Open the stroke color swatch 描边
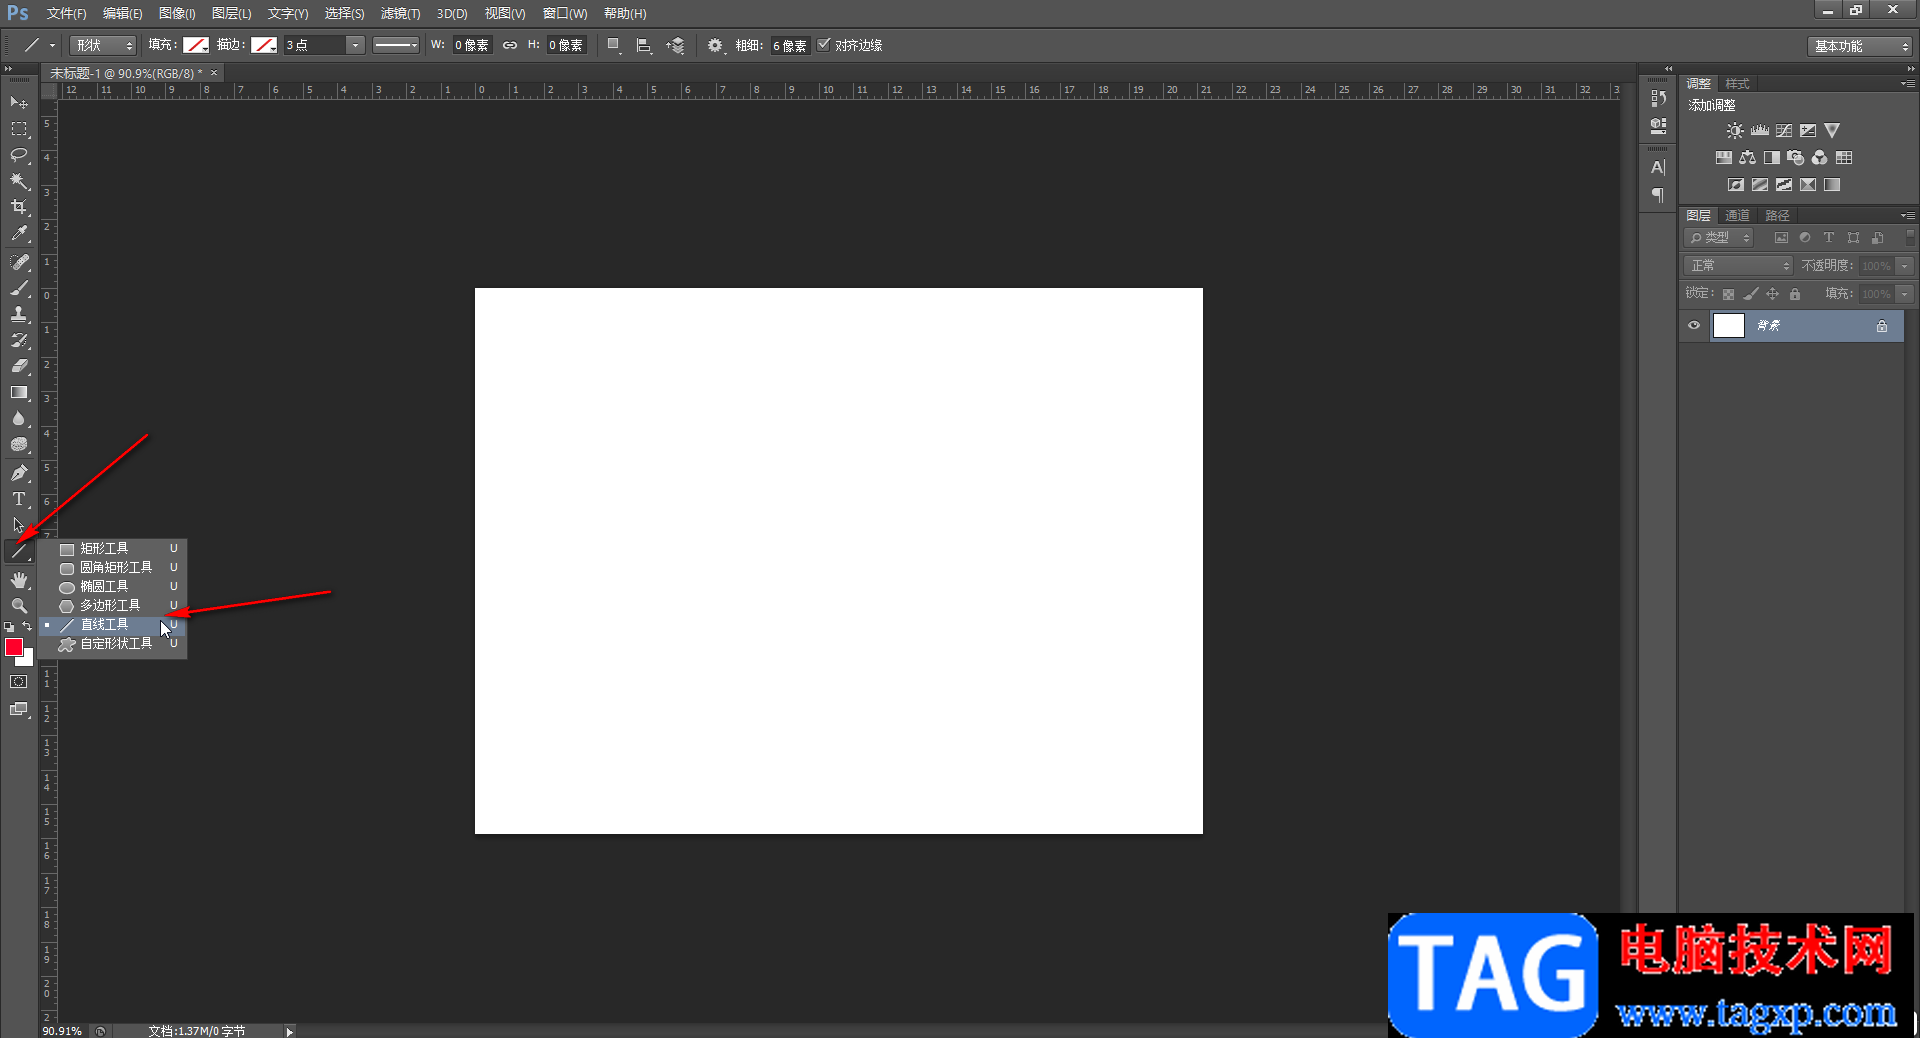Image resolution: width=1920 pixels, height=1038 pixels. coord(264,46)
